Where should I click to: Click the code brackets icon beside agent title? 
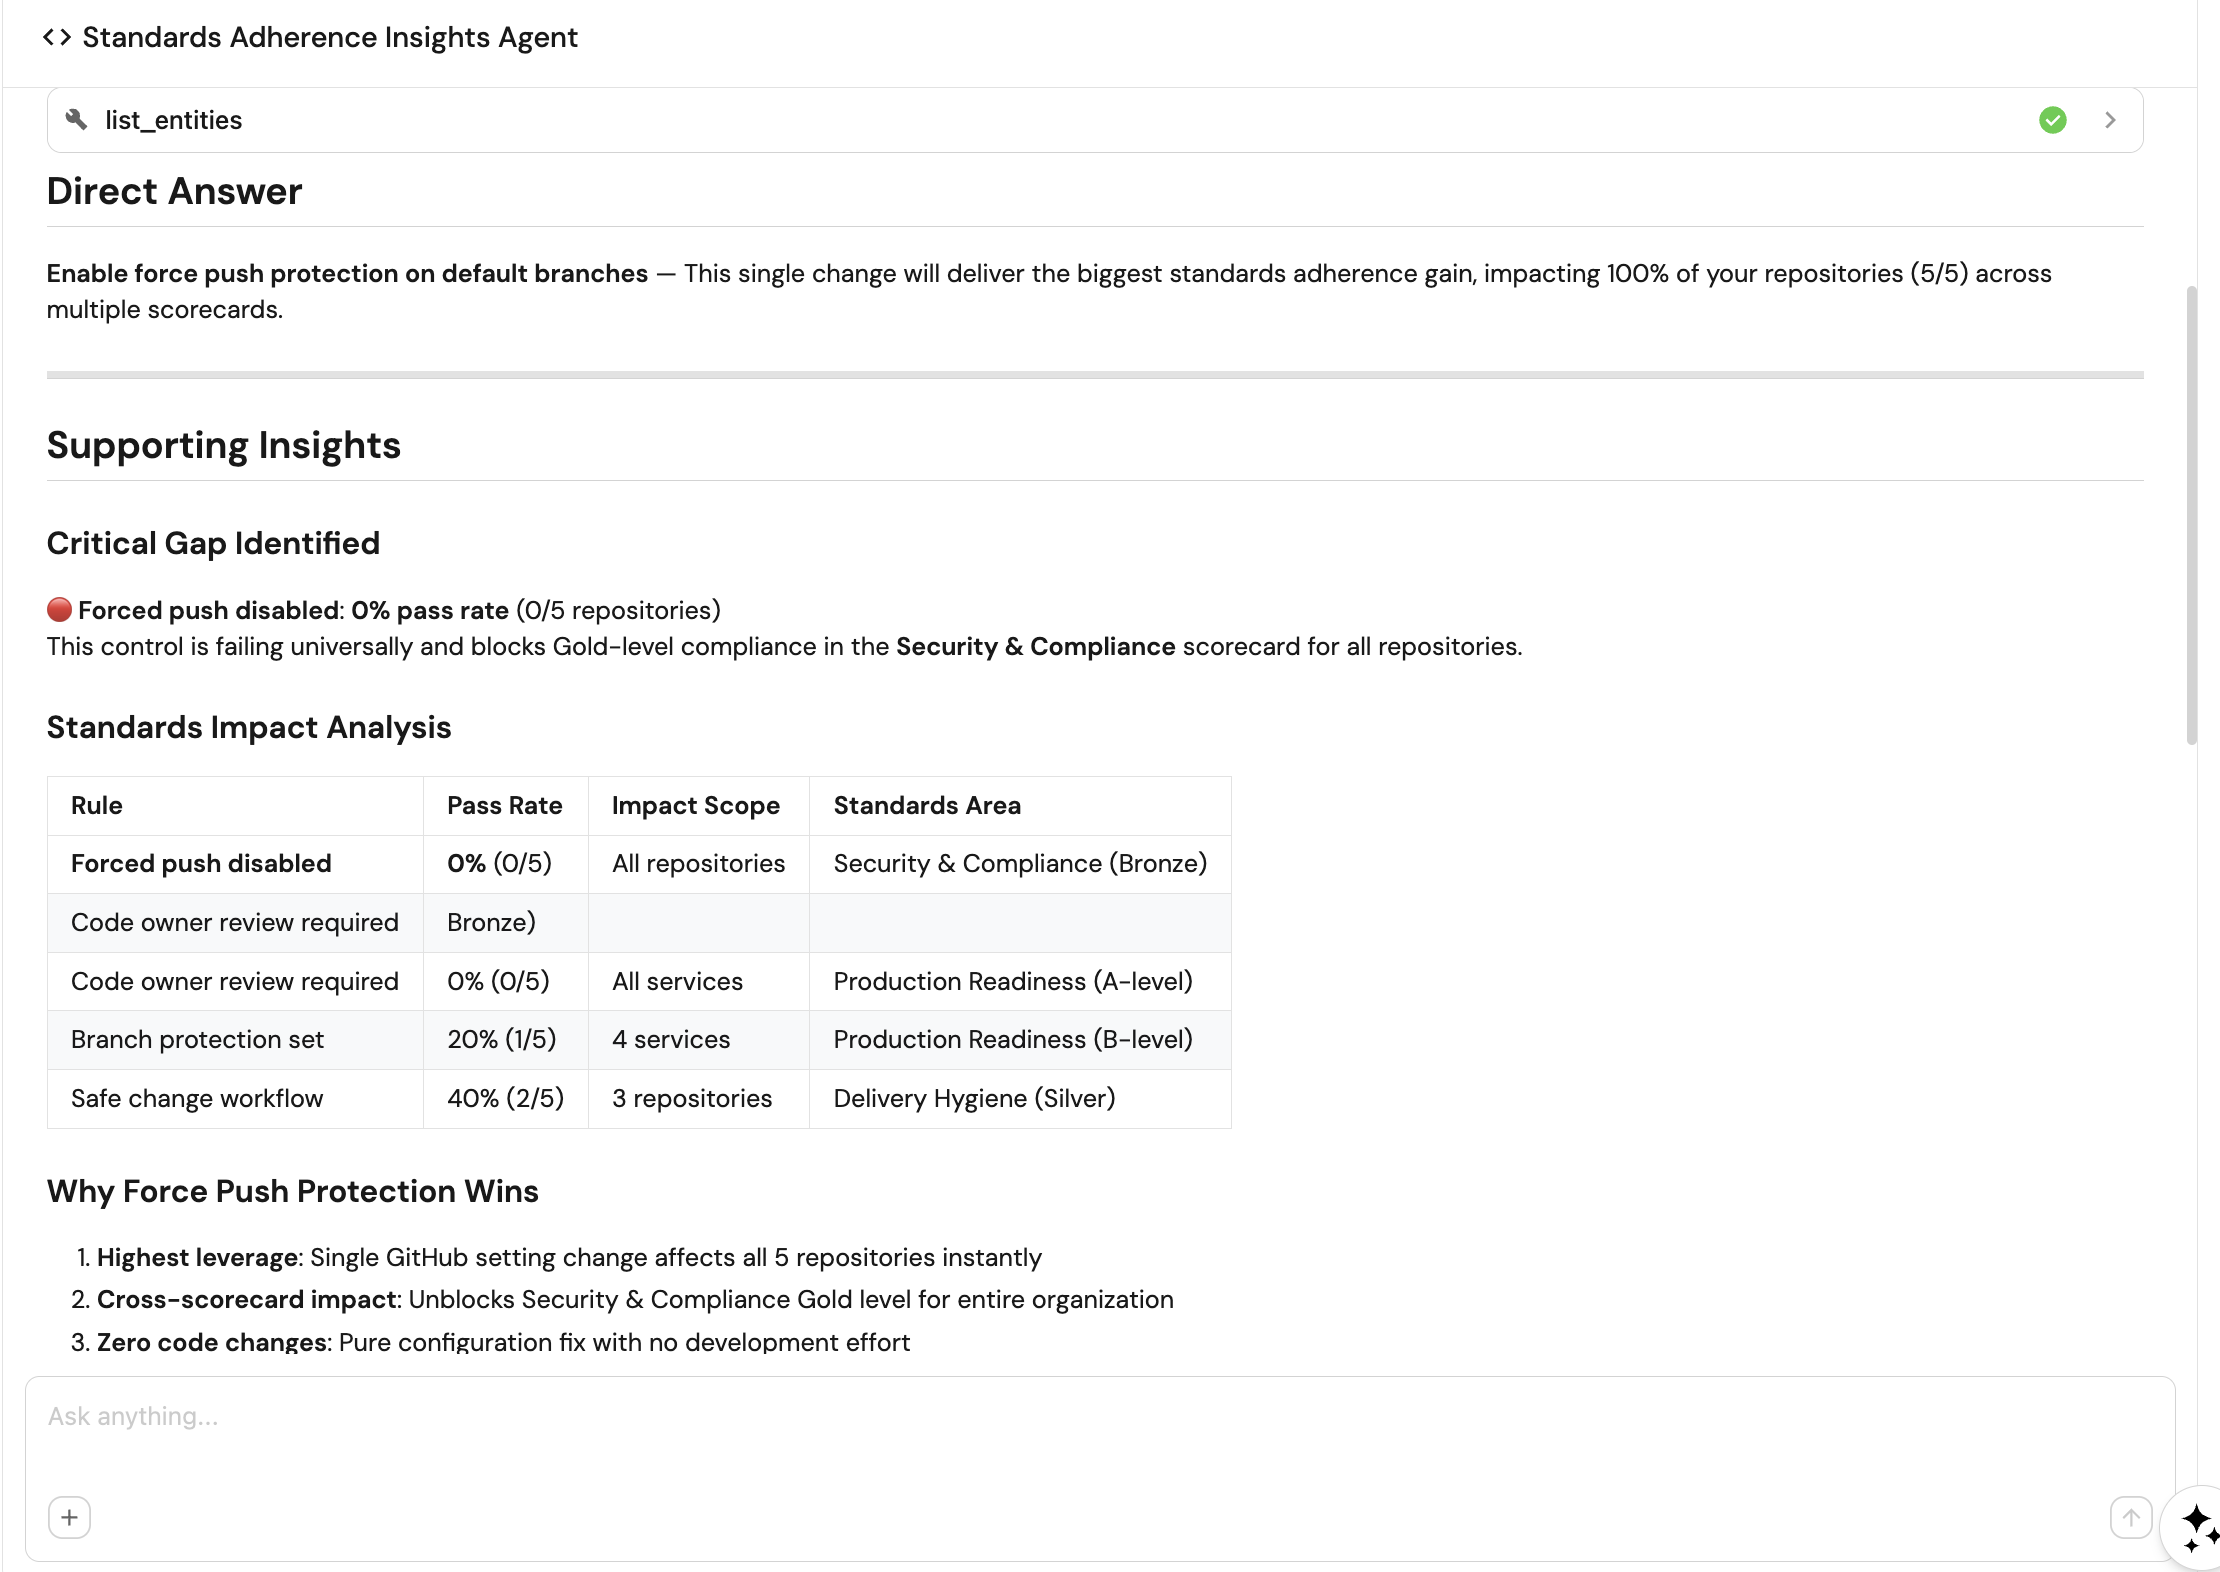tap(57, 38)
